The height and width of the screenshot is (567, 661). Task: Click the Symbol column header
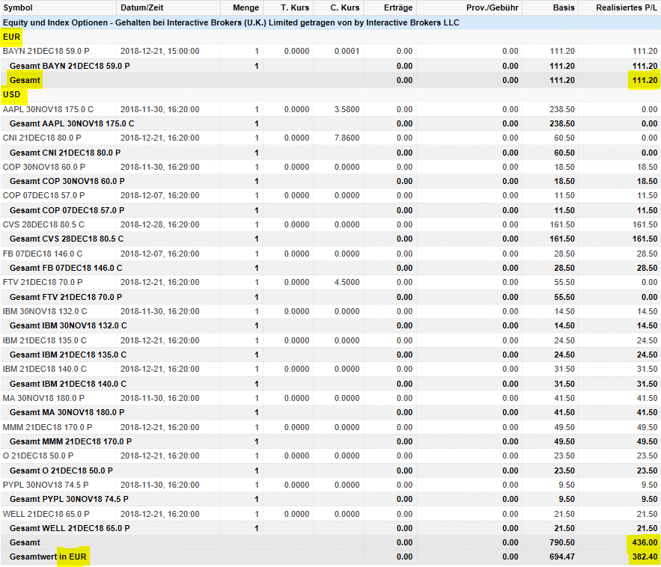[18, 8]
